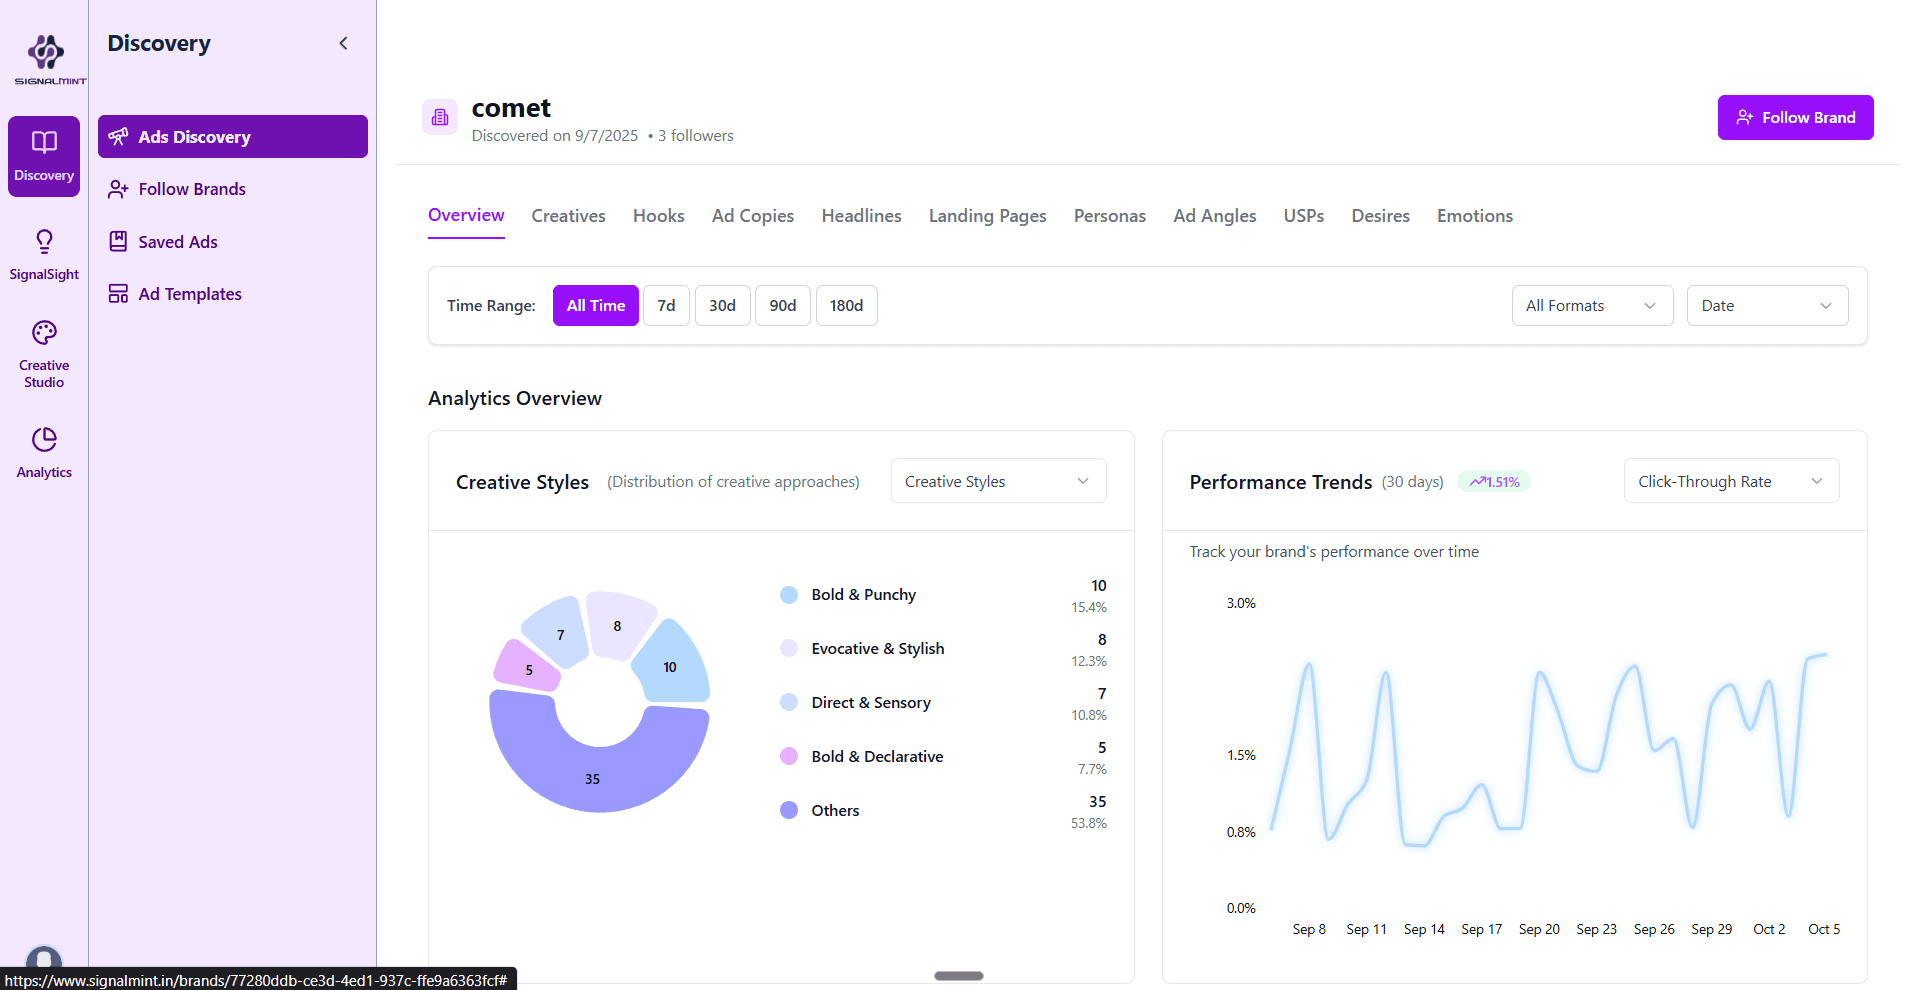Click the Follow Brand button

click(1795, 117)
